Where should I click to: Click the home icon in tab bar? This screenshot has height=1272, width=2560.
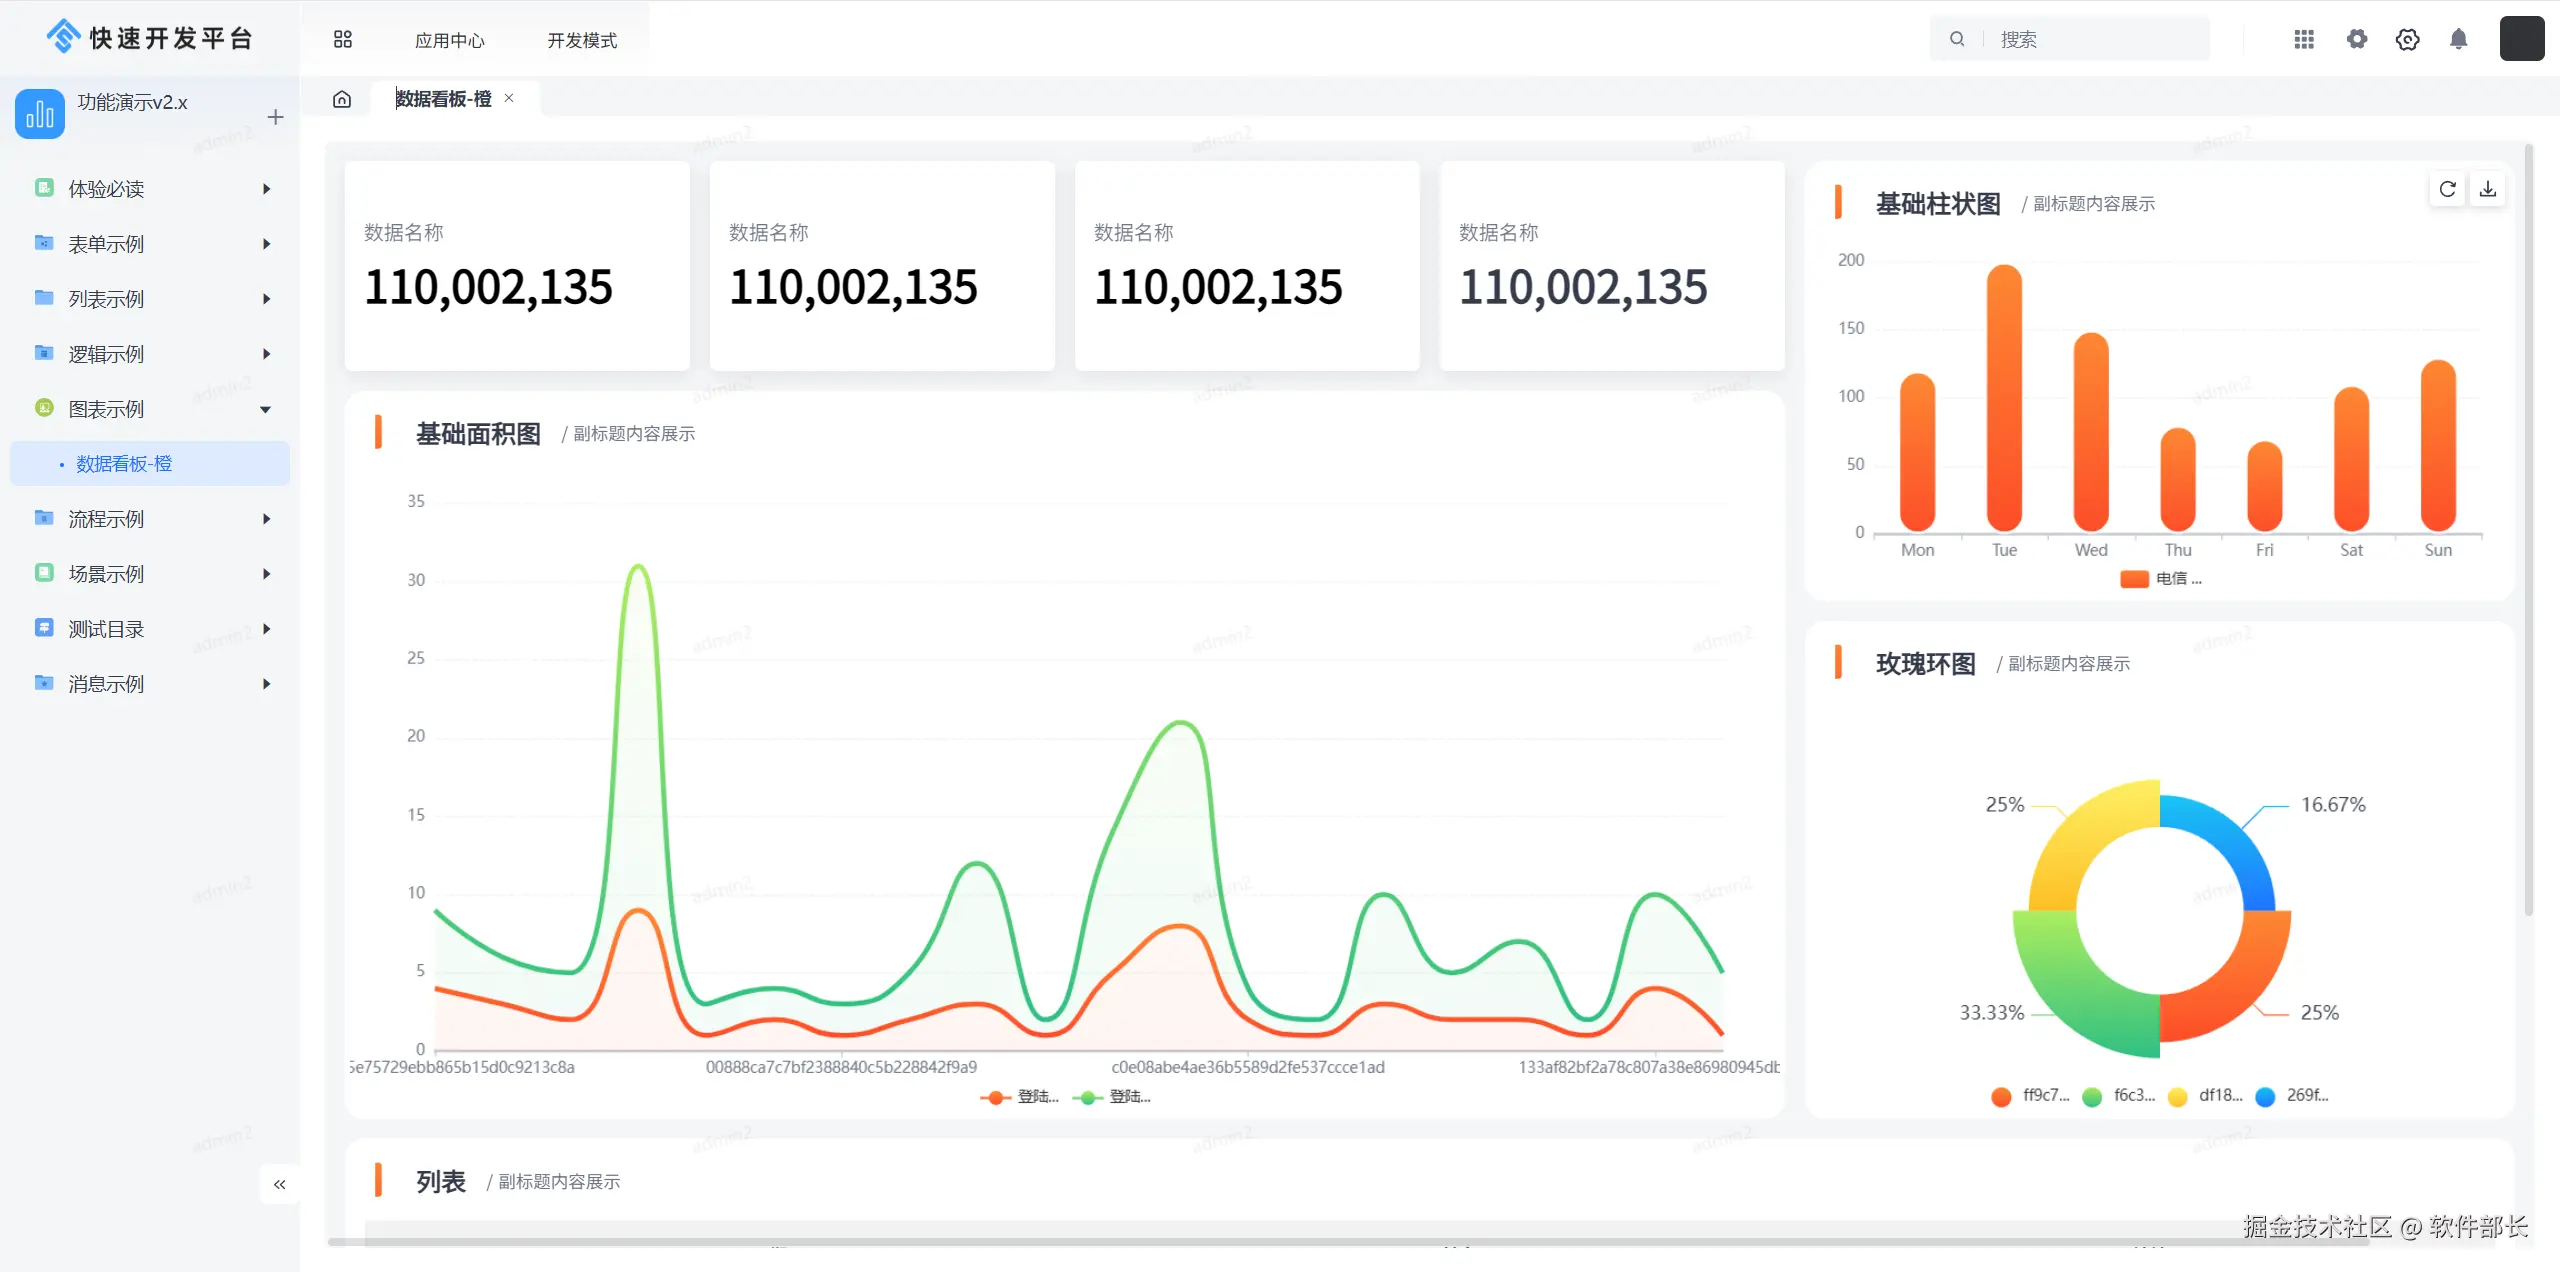pos(342,99)
